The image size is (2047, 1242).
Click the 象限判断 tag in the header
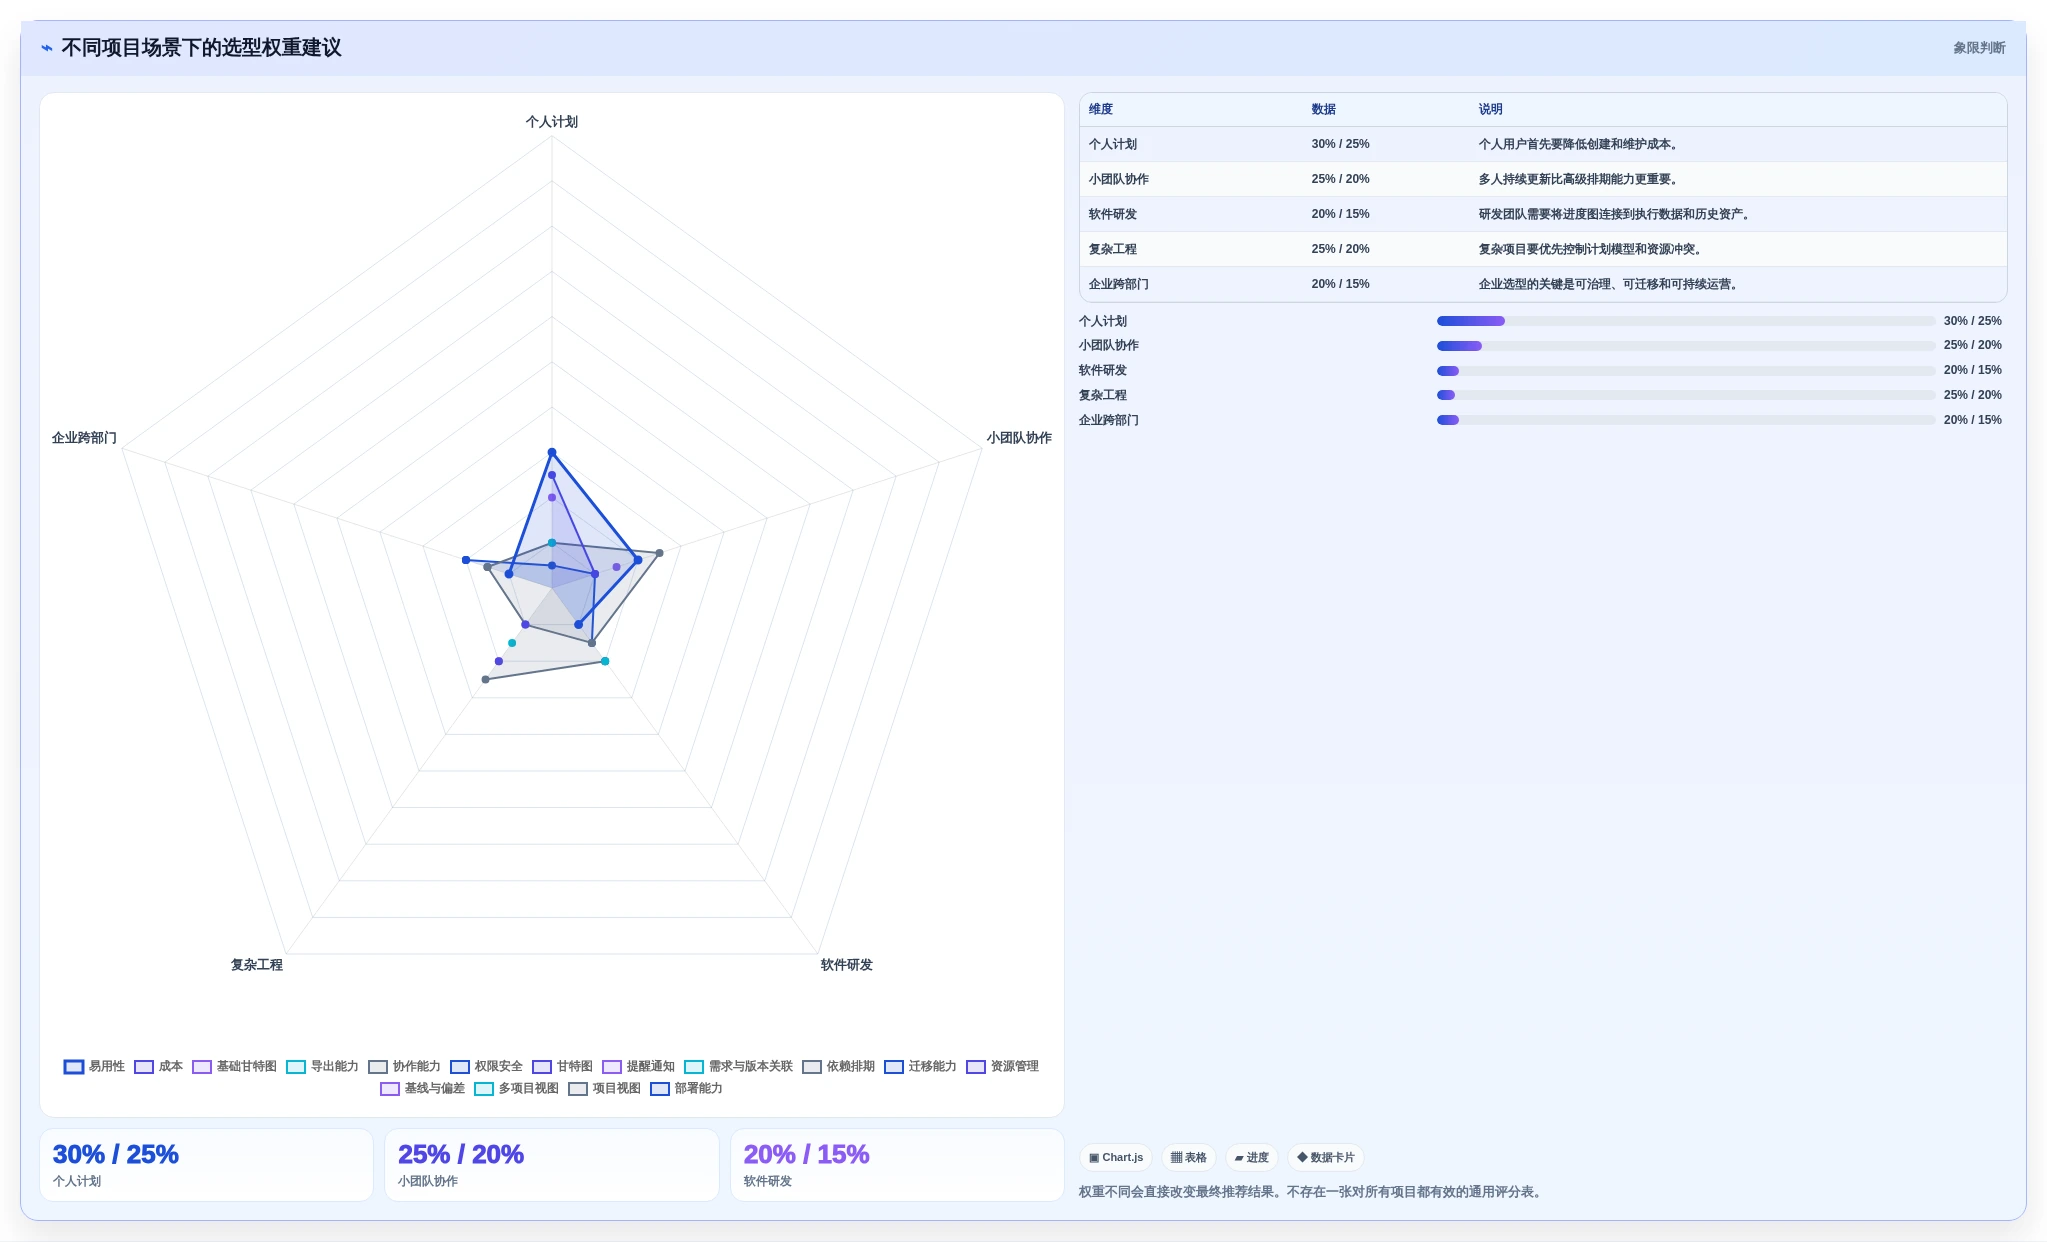point(1979,48)
